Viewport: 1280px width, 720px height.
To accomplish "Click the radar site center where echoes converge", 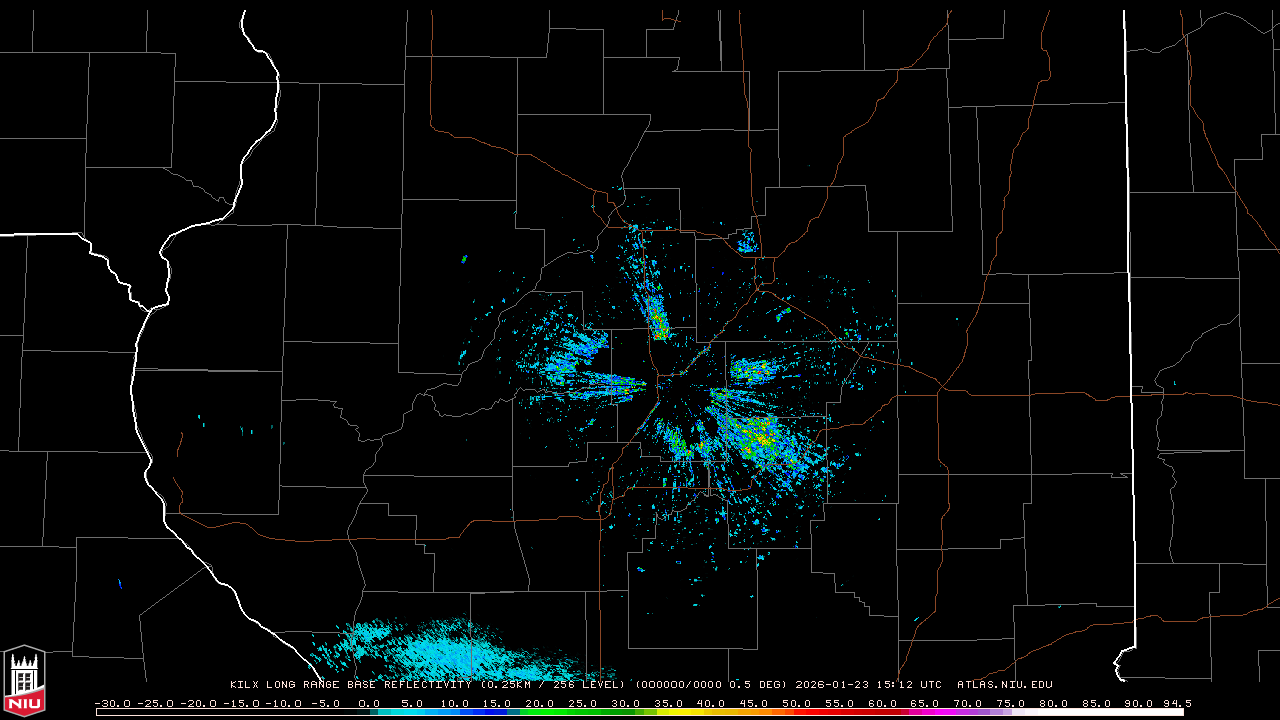I will coord(659,378).
